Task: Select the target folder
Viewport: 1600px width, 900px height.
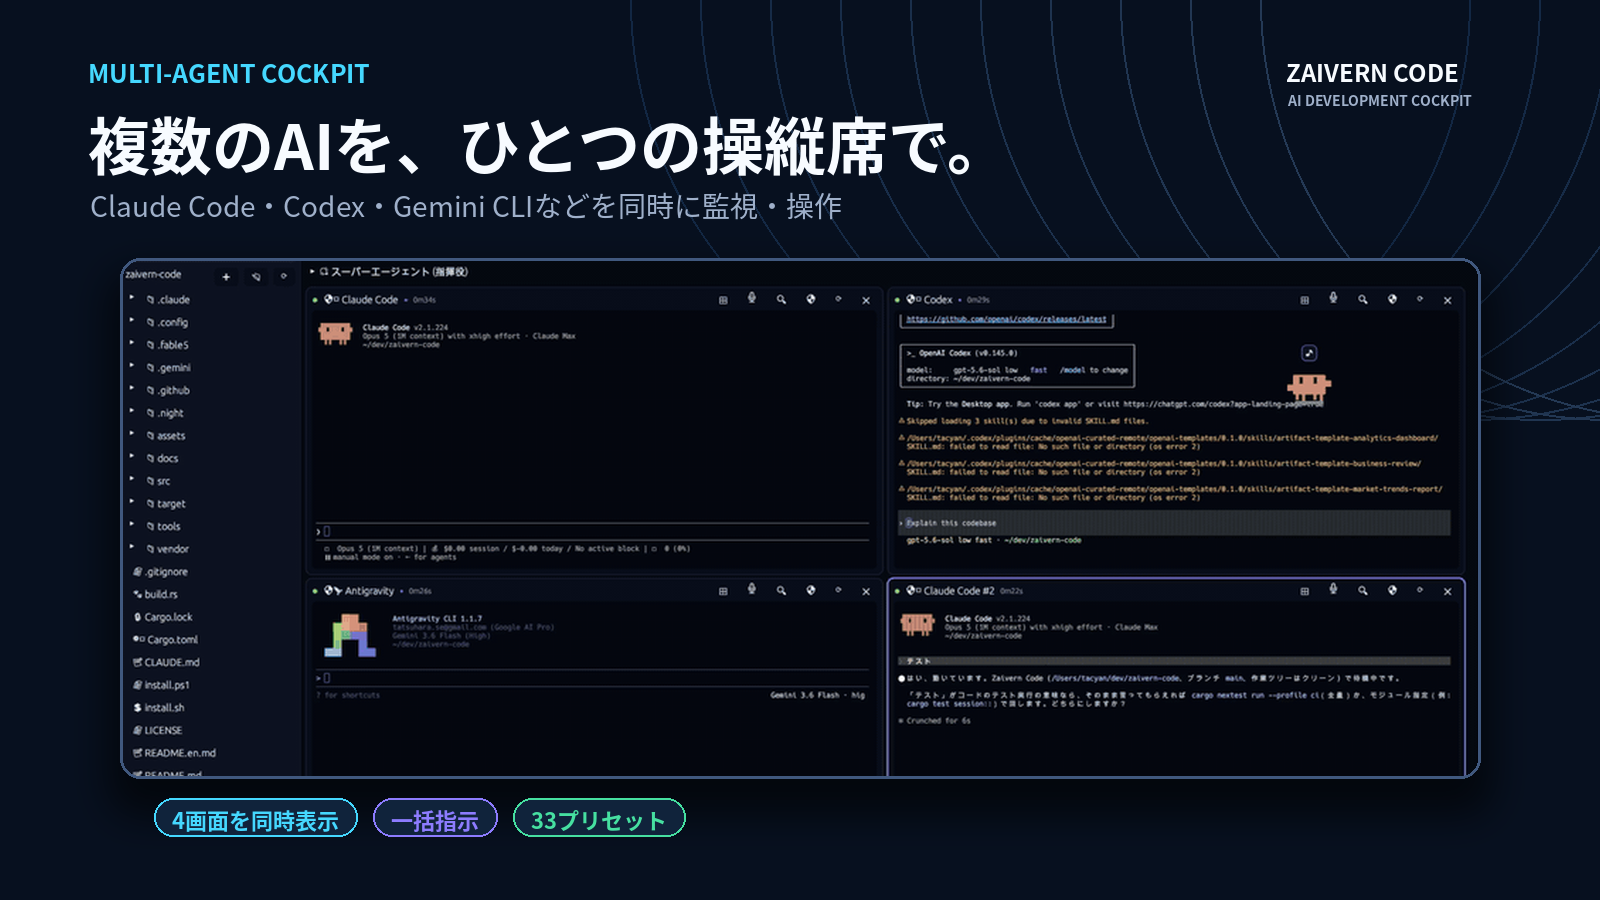Action: point(166,504)
